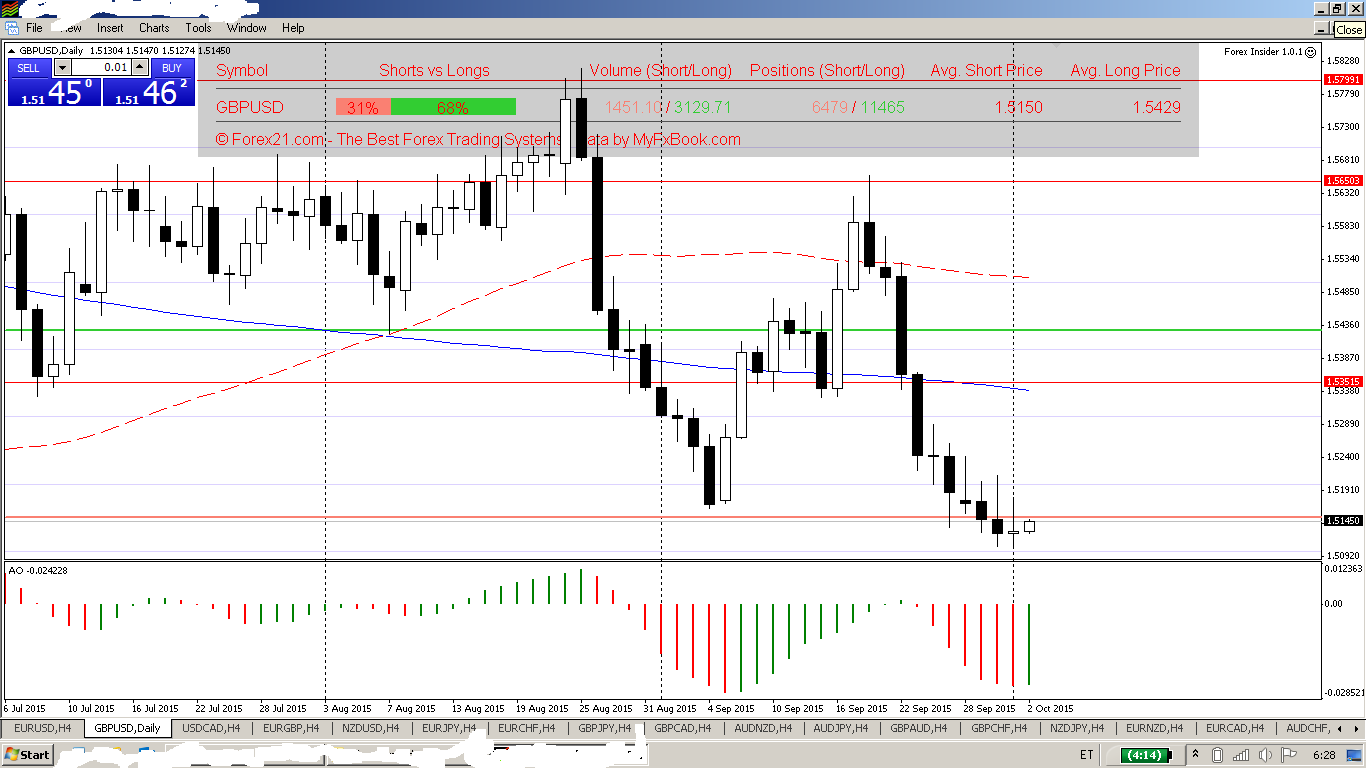Click the Forex Insider 1.0.1 smiley label

pyautogui.click(x=1270, y=51)
